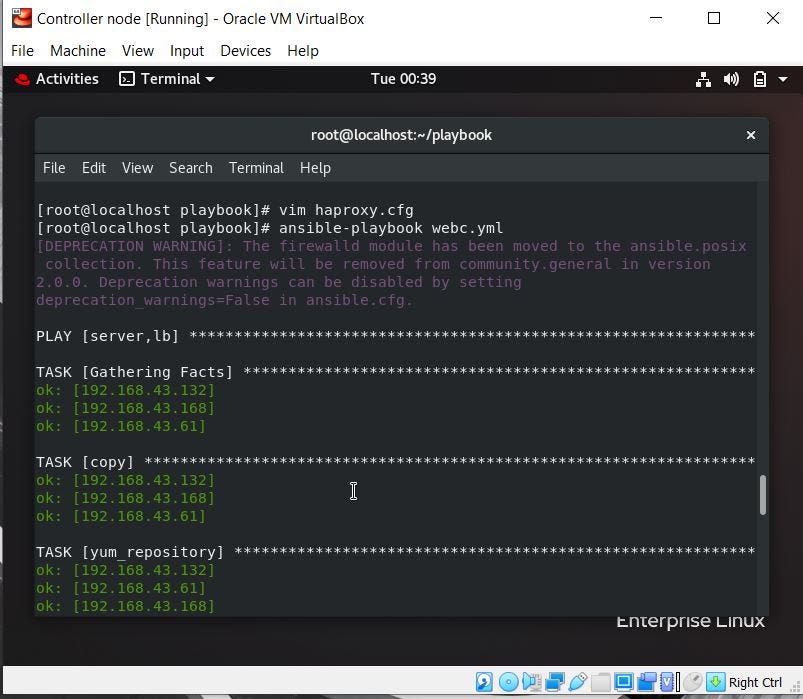Click the terminal icon in GNOME top bar
The height and width of the screenshot is (699, 803).
126,79
